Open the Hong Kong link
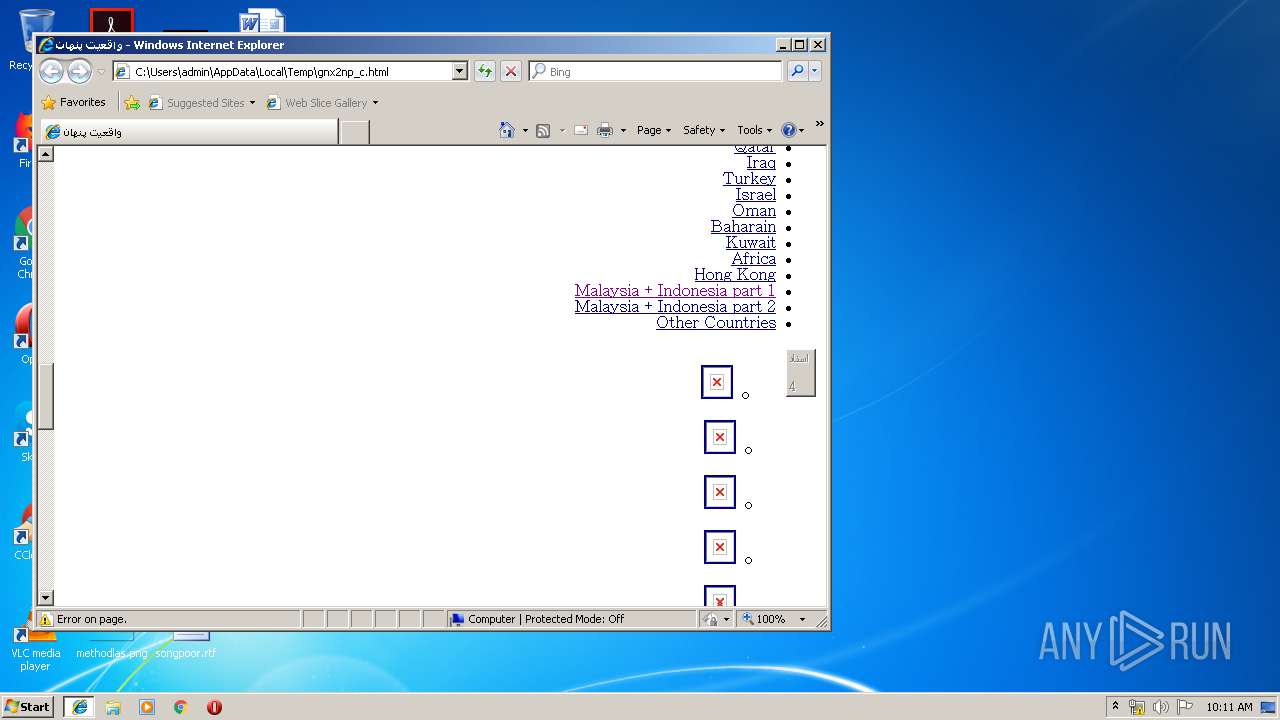Viewport: 1280px width, 720px height. pyautogui.click(x=735, y=274)
